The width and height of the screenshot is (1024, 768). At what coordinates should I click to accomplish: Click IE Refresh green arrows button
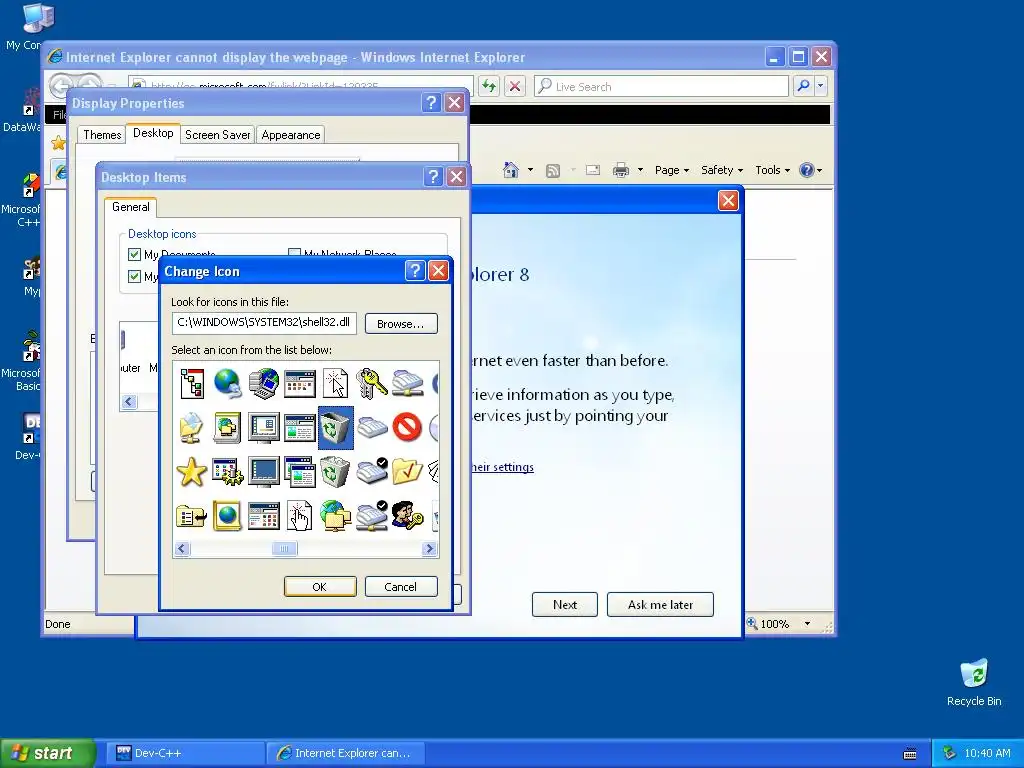coord(489,86)
